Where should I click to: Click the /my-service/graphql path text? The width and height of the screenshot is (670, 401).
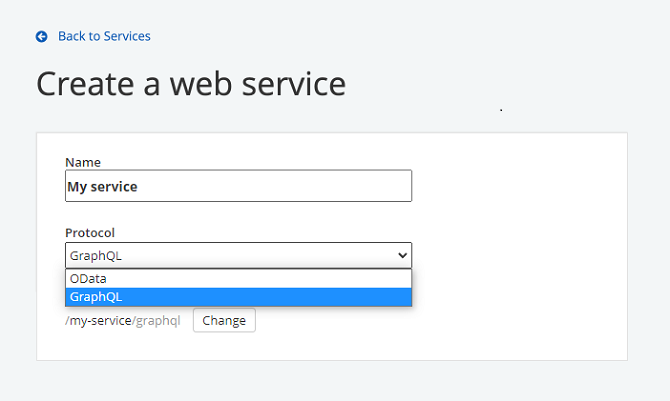123,321
